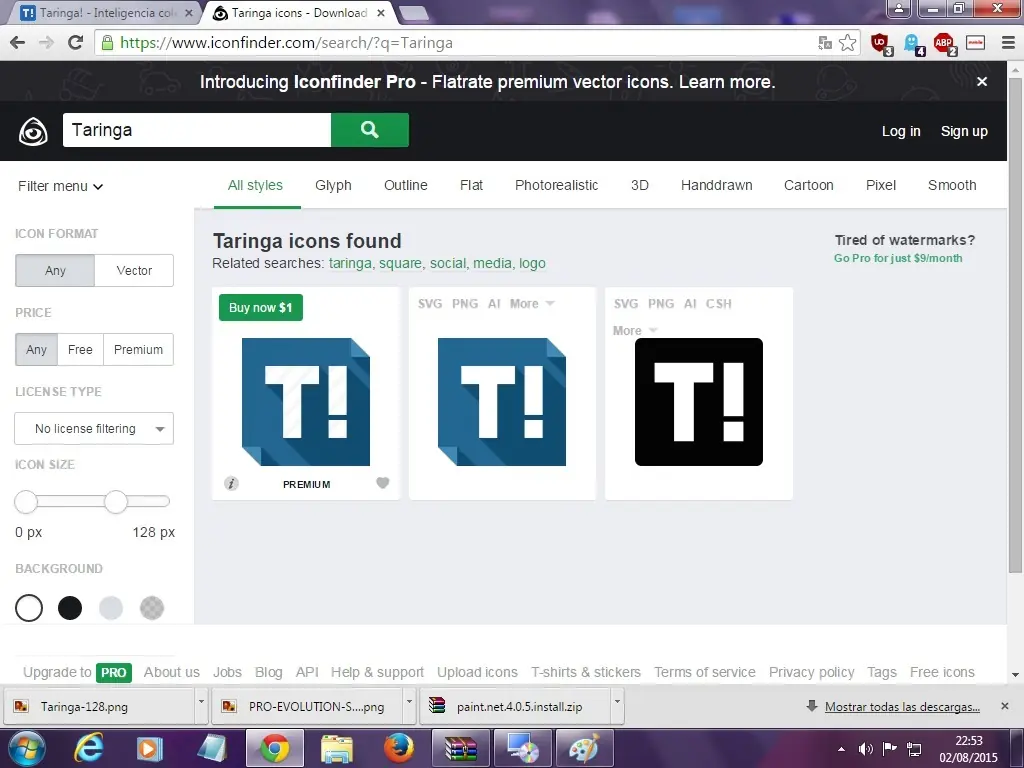1024x768 pixels.
Task: Switch to the All styles tab
Action: click(x=255, y=185)
